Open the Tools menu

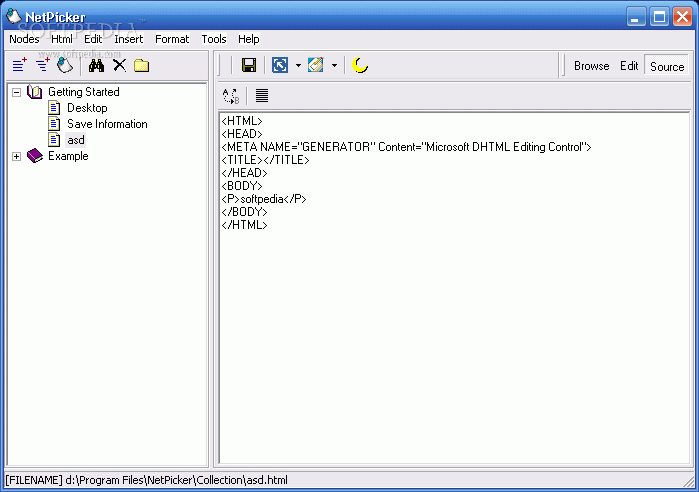tap(214, 39)
